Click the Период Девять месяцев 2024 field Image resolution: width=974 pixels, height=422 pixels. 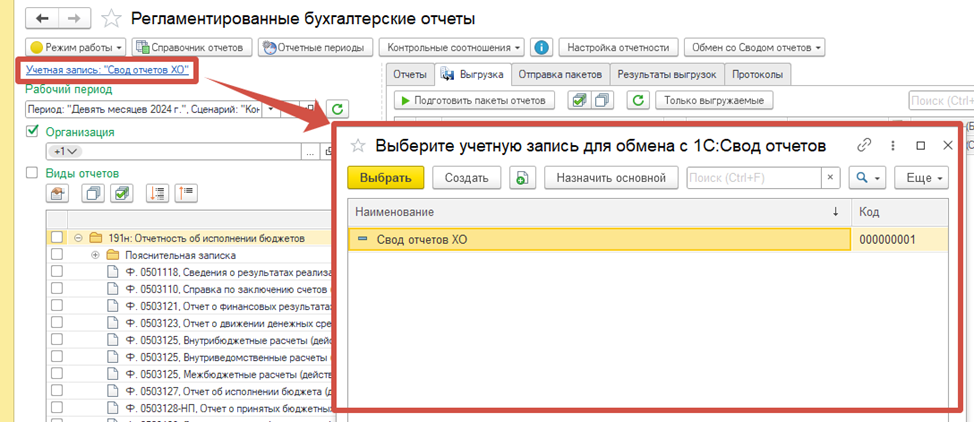tap(145, 110)
